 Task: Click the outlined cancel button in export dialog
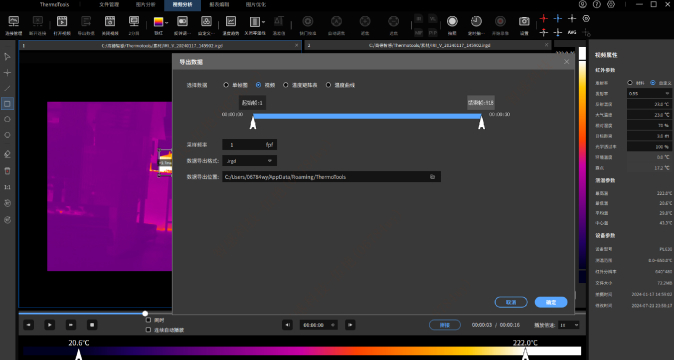[x=511, y=302]
